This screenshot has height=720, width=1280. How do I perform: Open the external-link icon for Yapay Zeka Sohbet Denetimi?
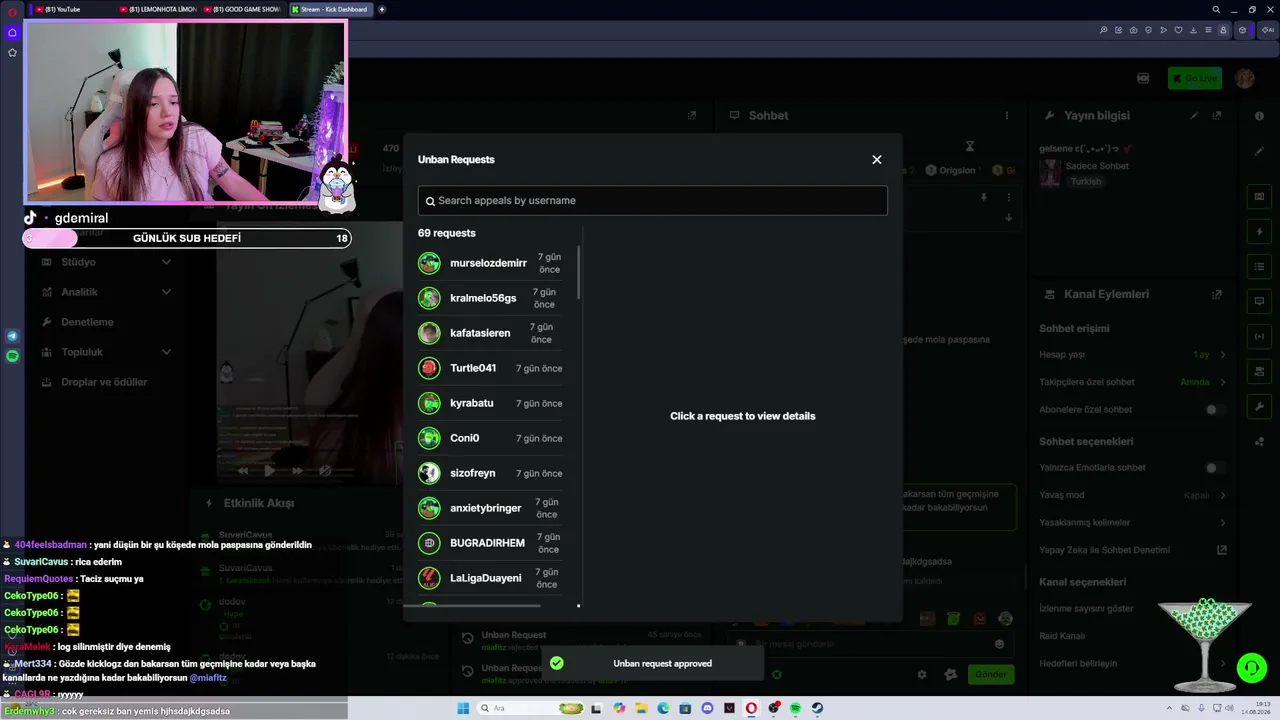(1221, 550)
